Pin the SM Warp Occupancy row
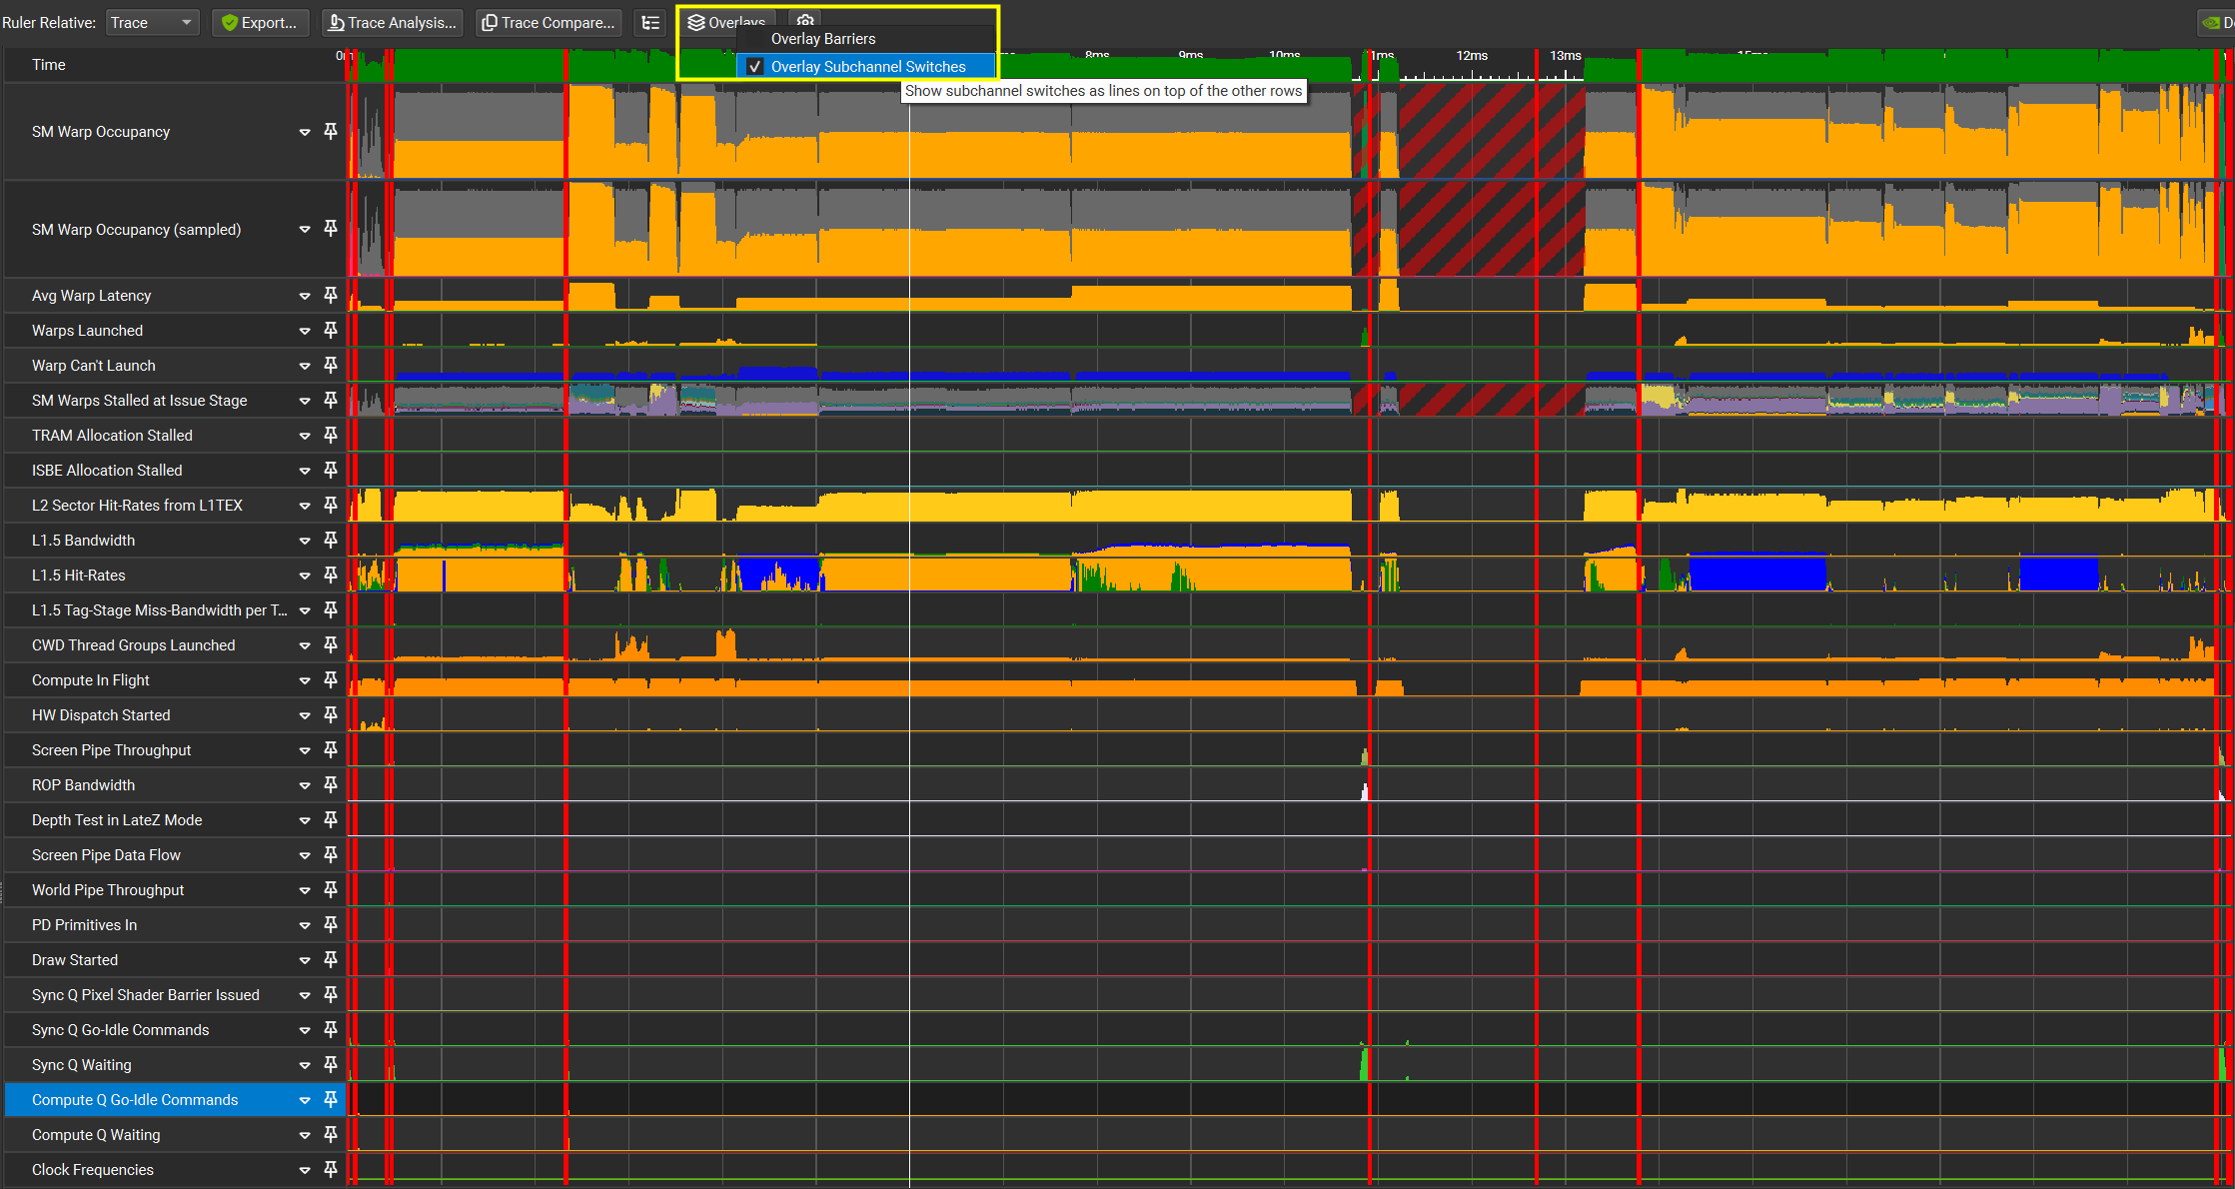The height and width of the screenshot is (1189, 2235). click(331, 131)
